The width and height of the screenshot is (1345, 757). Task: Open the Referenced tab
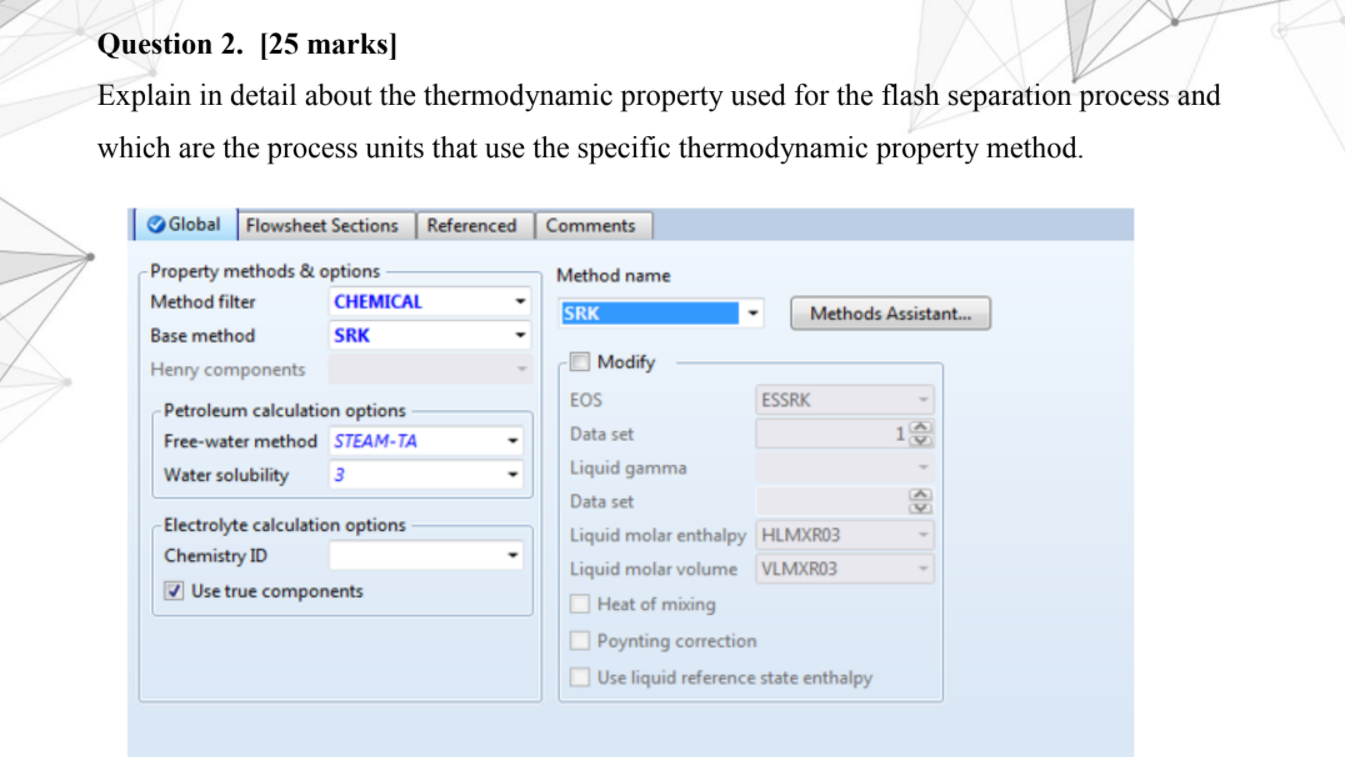coord(472,226)
